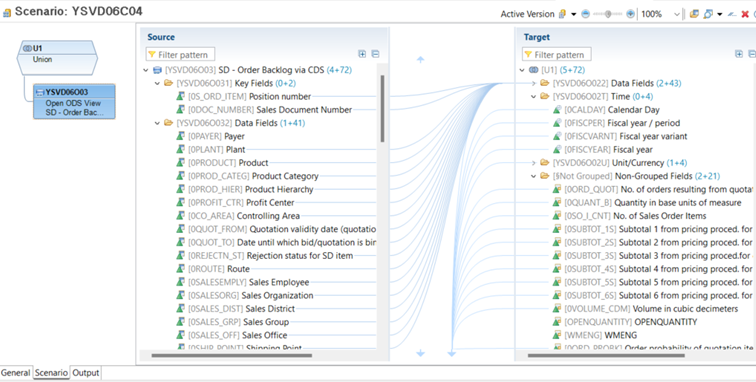Select 0PROD_HIER Product Hierarchy field
This screenshot has width=756, height=382.
click(244, 190)
